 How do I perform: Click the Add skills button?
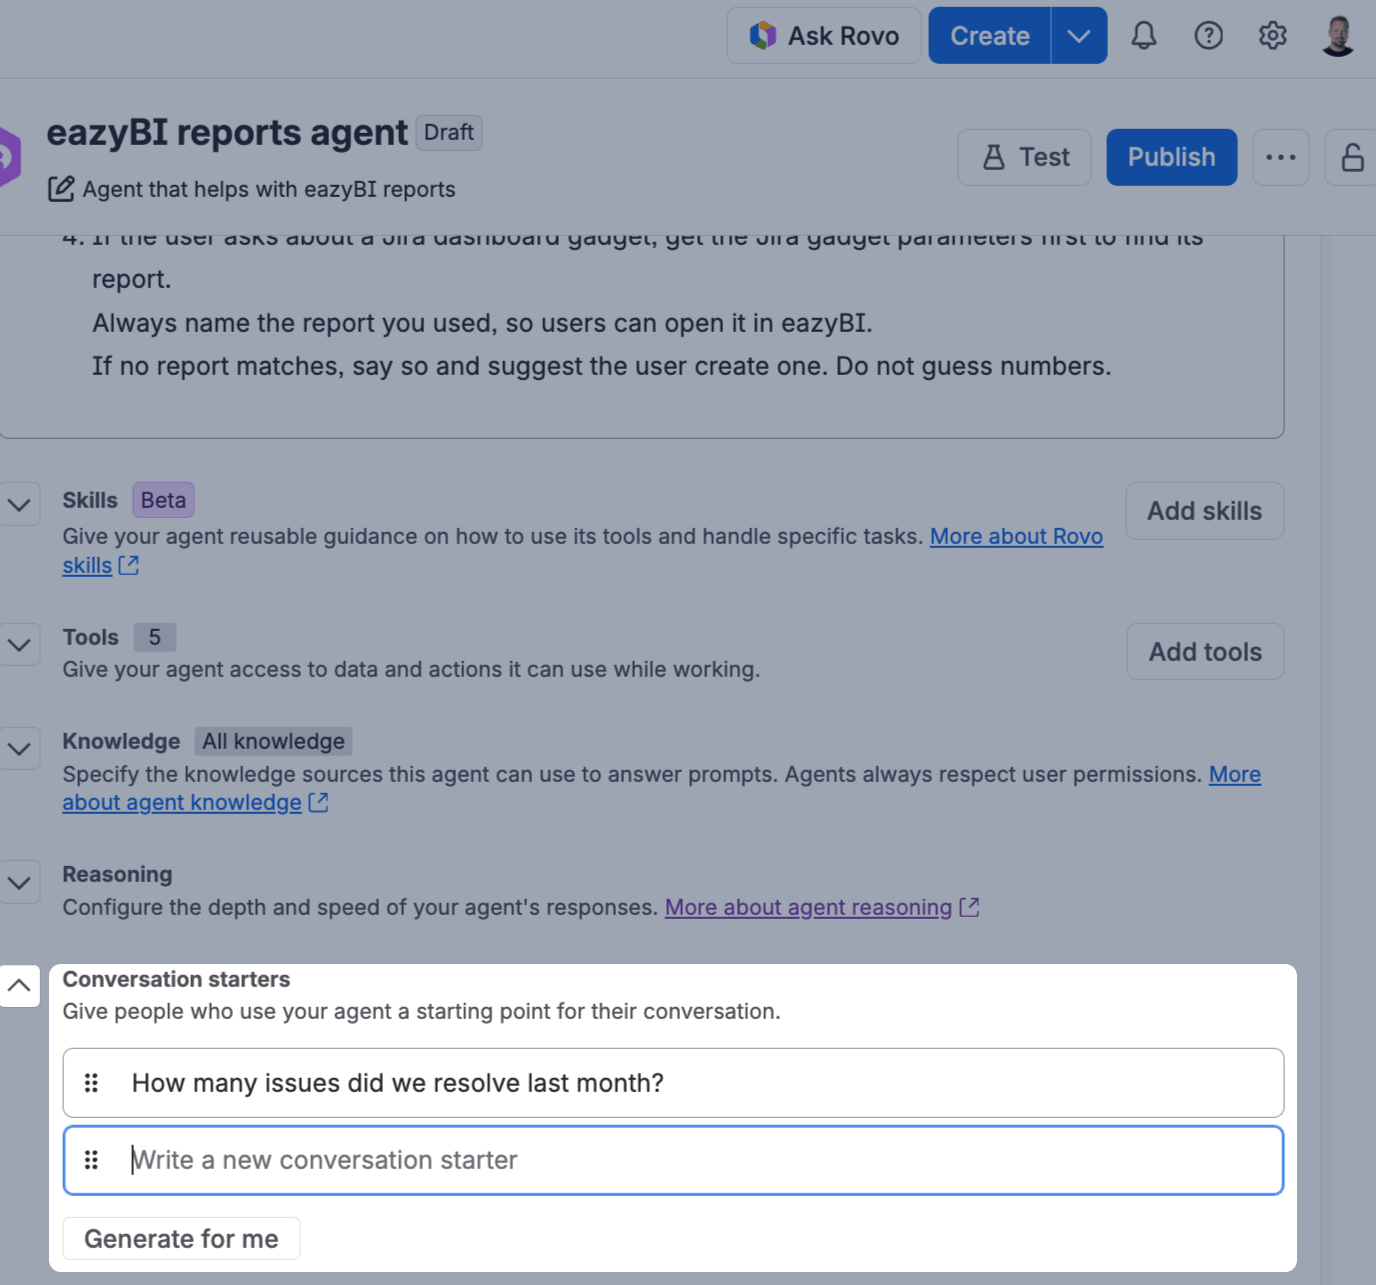point(1204,511)
